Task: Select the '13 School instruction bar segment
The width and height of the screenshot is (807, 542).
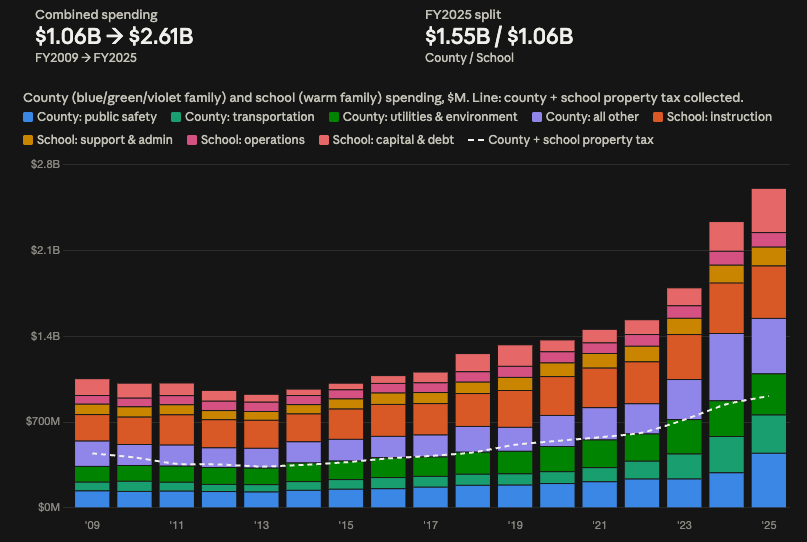Action: coord(261,434)
